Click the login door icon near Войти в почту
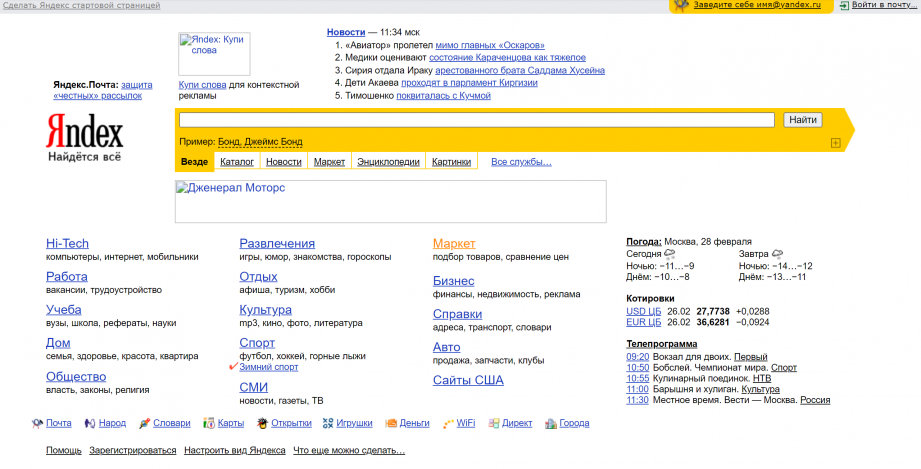Viewport: 921px width, 469px height. [x=844, y=5]
